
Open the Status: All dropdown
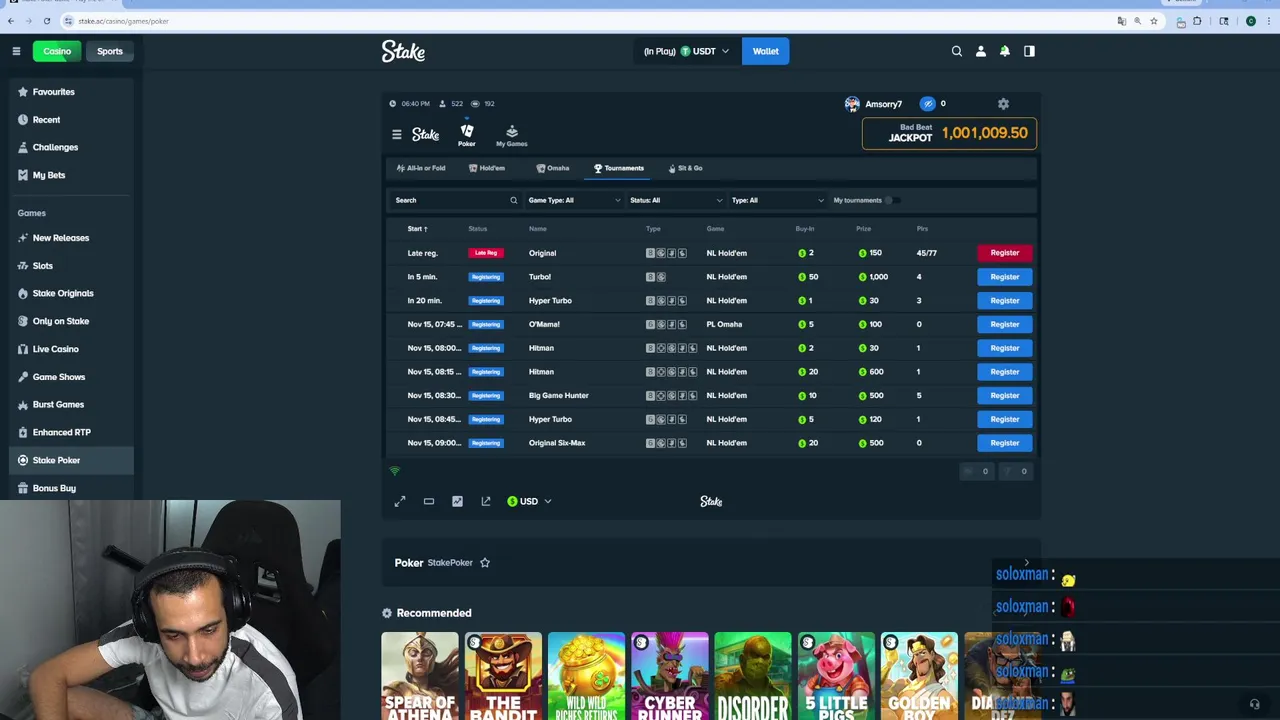tap(675, 200)
